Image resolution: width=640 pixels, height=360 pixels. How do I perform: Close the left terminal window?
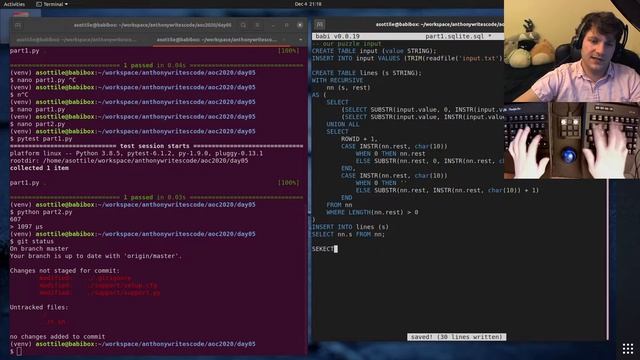300,25
